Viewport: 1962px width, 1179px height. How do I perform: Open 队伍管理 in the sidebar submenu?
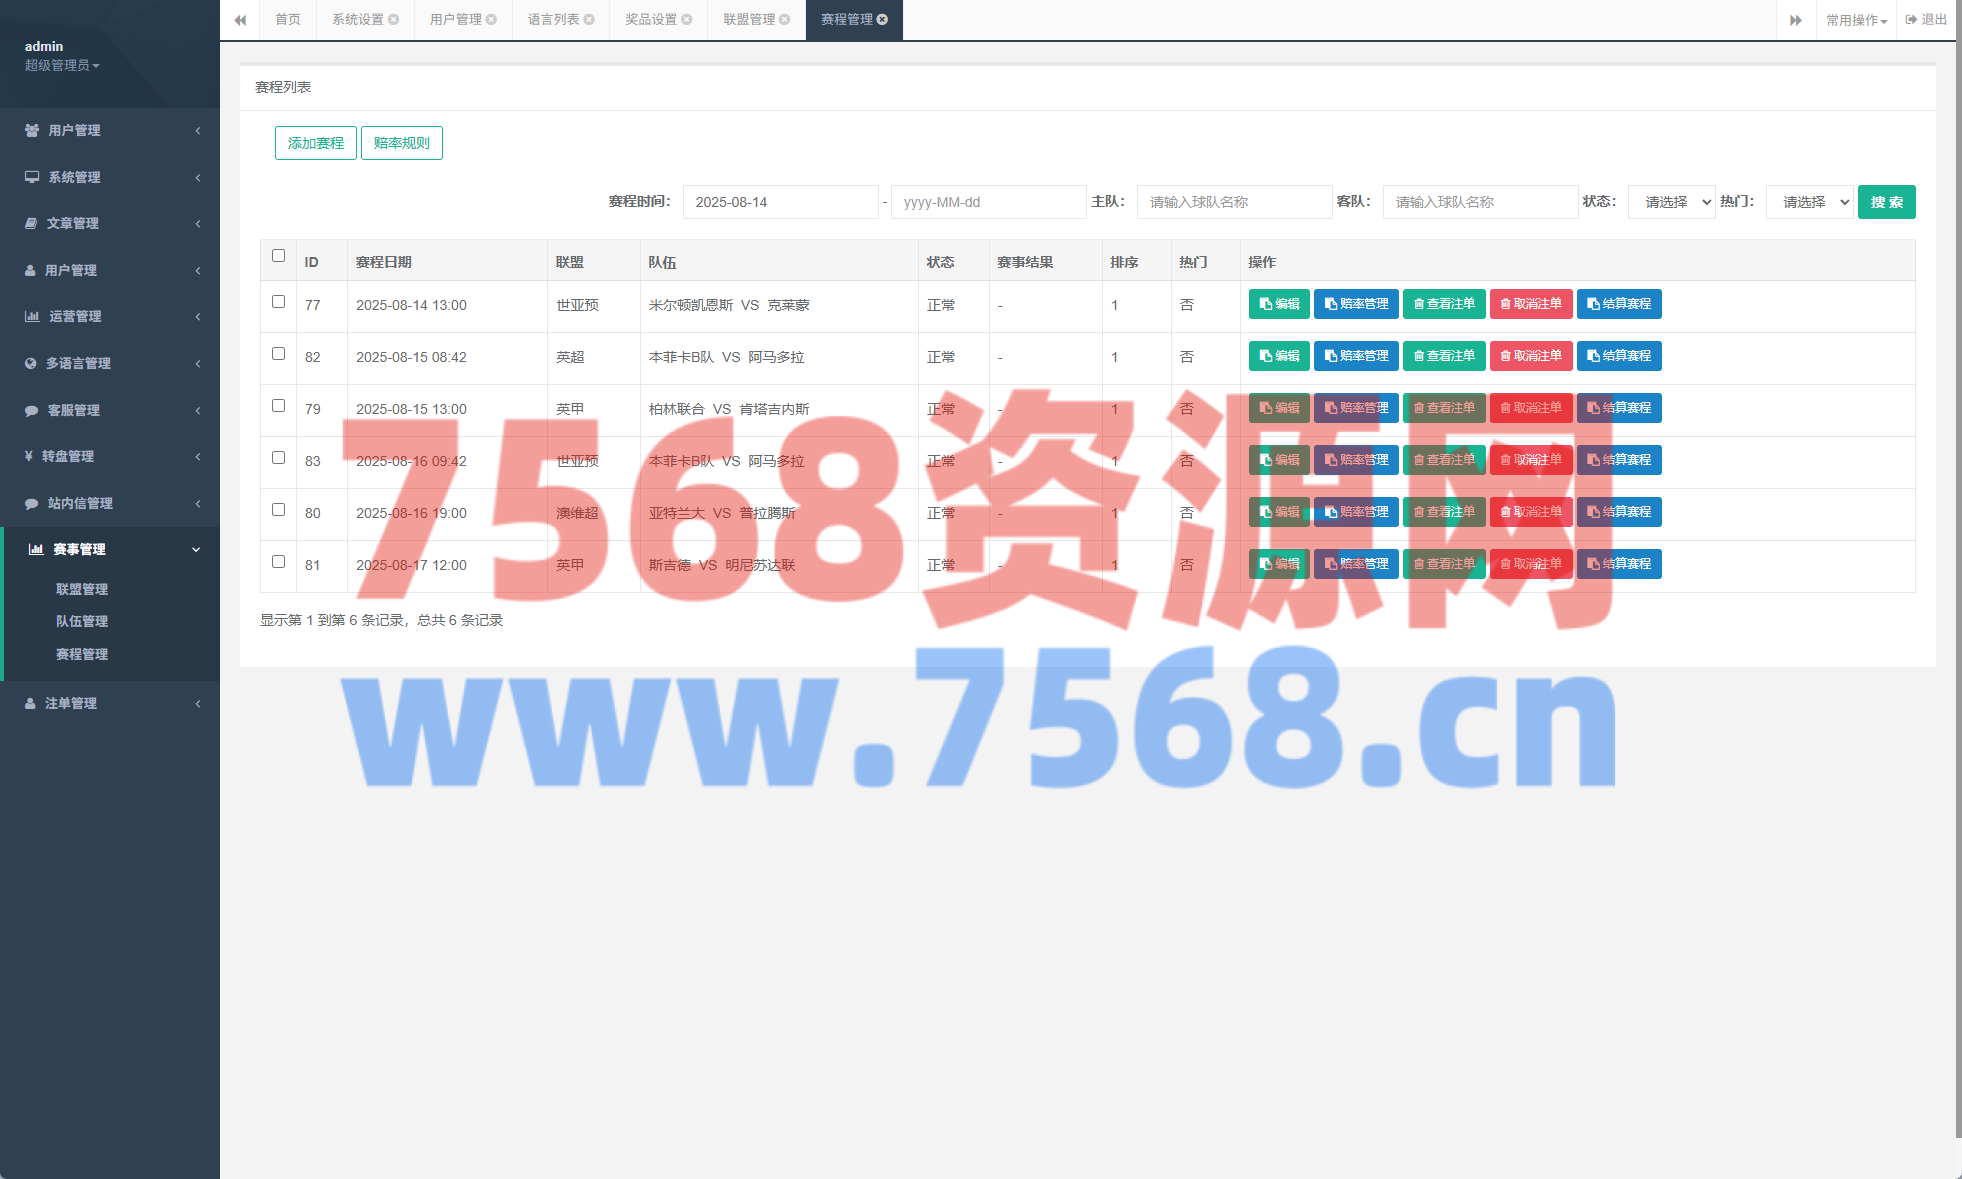point(82,621)
